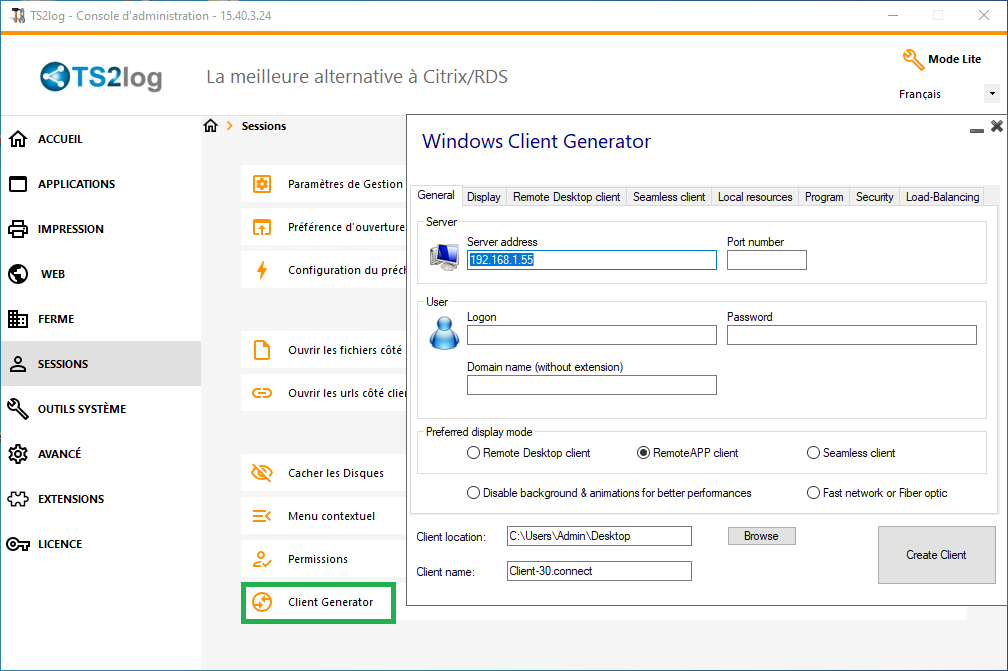Screen dimensions: 1008x671
Task: Click the Cacher les Disques eye icon
Action: tap(262, 473)
